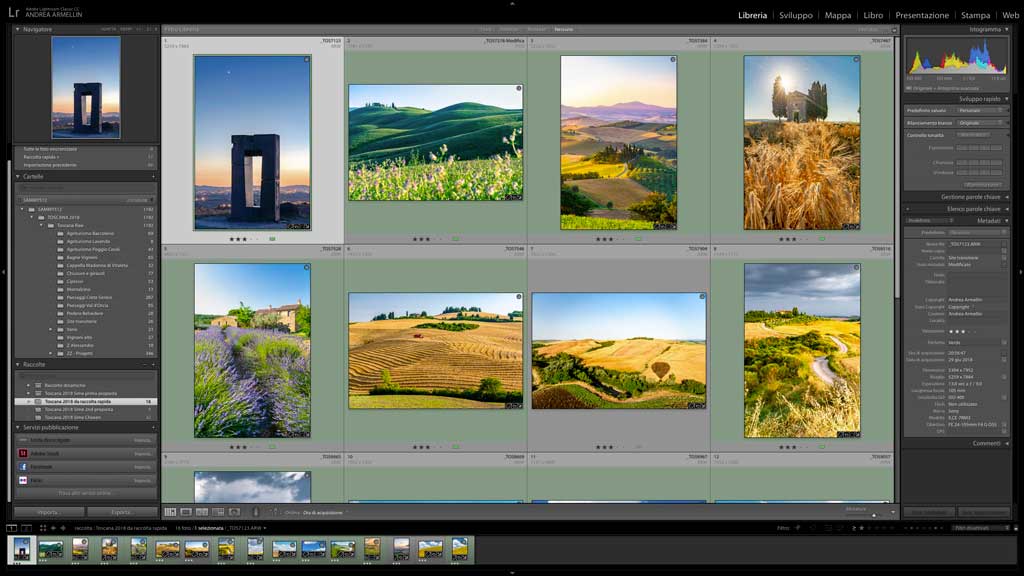Open people view in toolbar
1024x576 pixels.
point(234,512)
